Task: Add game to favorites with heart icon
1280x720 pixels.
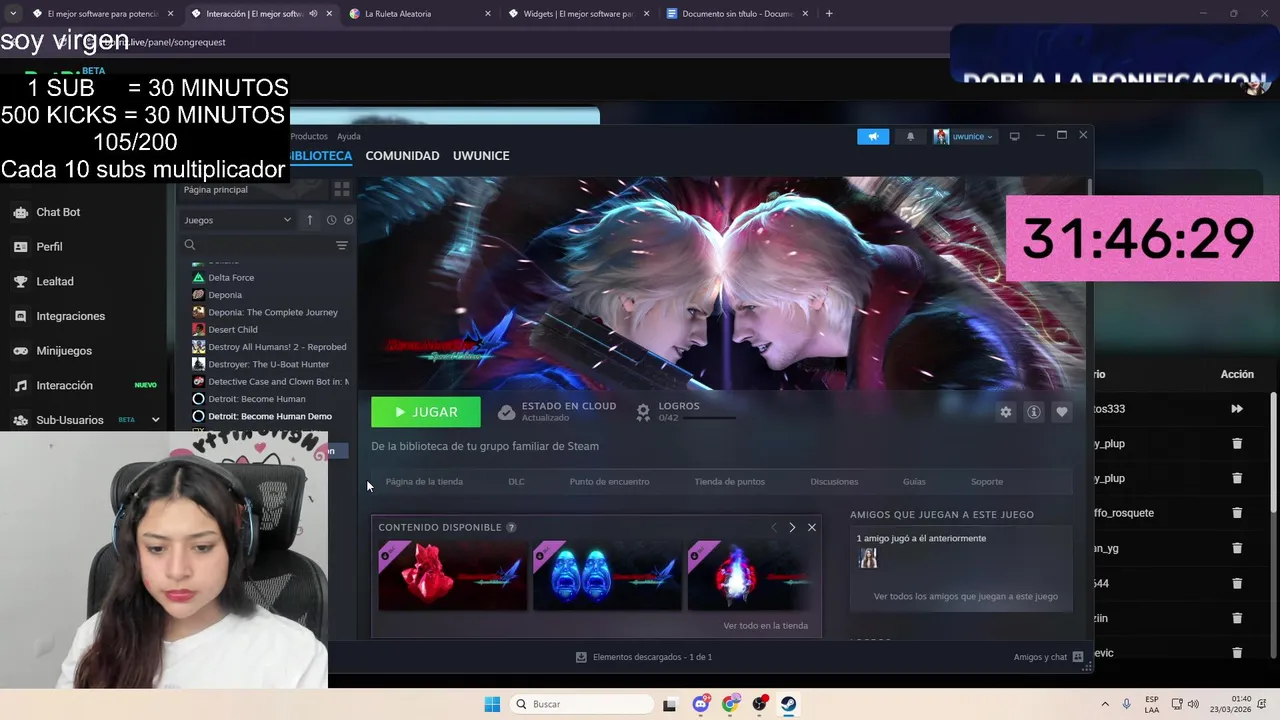Action: (x=1062, y=412)
